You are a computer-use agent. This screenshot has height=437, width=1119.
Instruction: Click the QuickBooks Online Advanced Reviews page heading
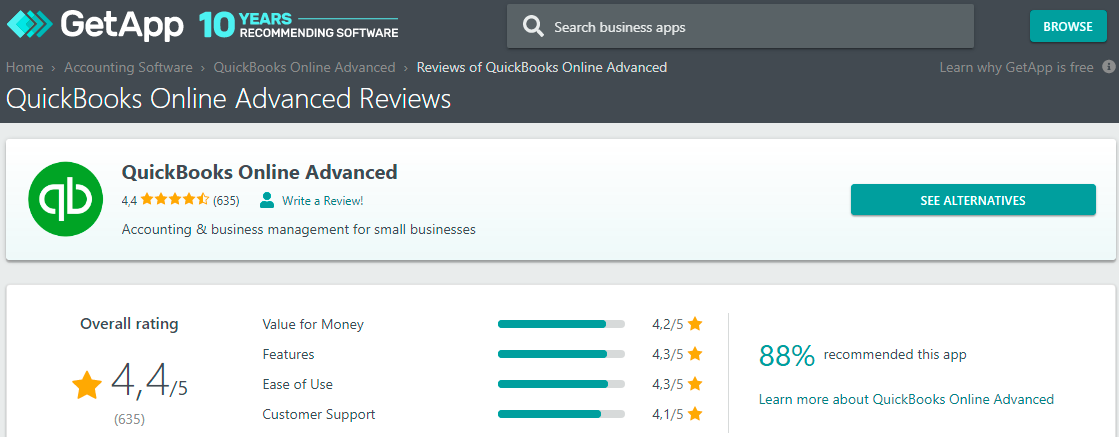coord(228,98)
